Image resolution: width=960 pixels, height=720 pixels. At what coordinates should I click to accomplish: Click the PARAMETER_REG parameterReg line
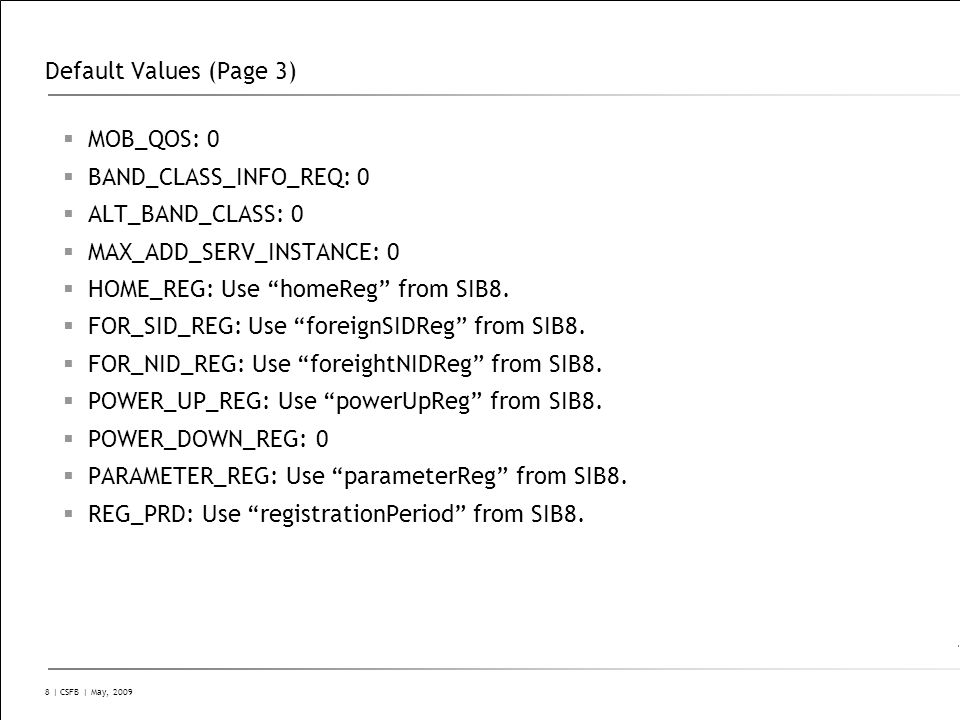(358, 476)
